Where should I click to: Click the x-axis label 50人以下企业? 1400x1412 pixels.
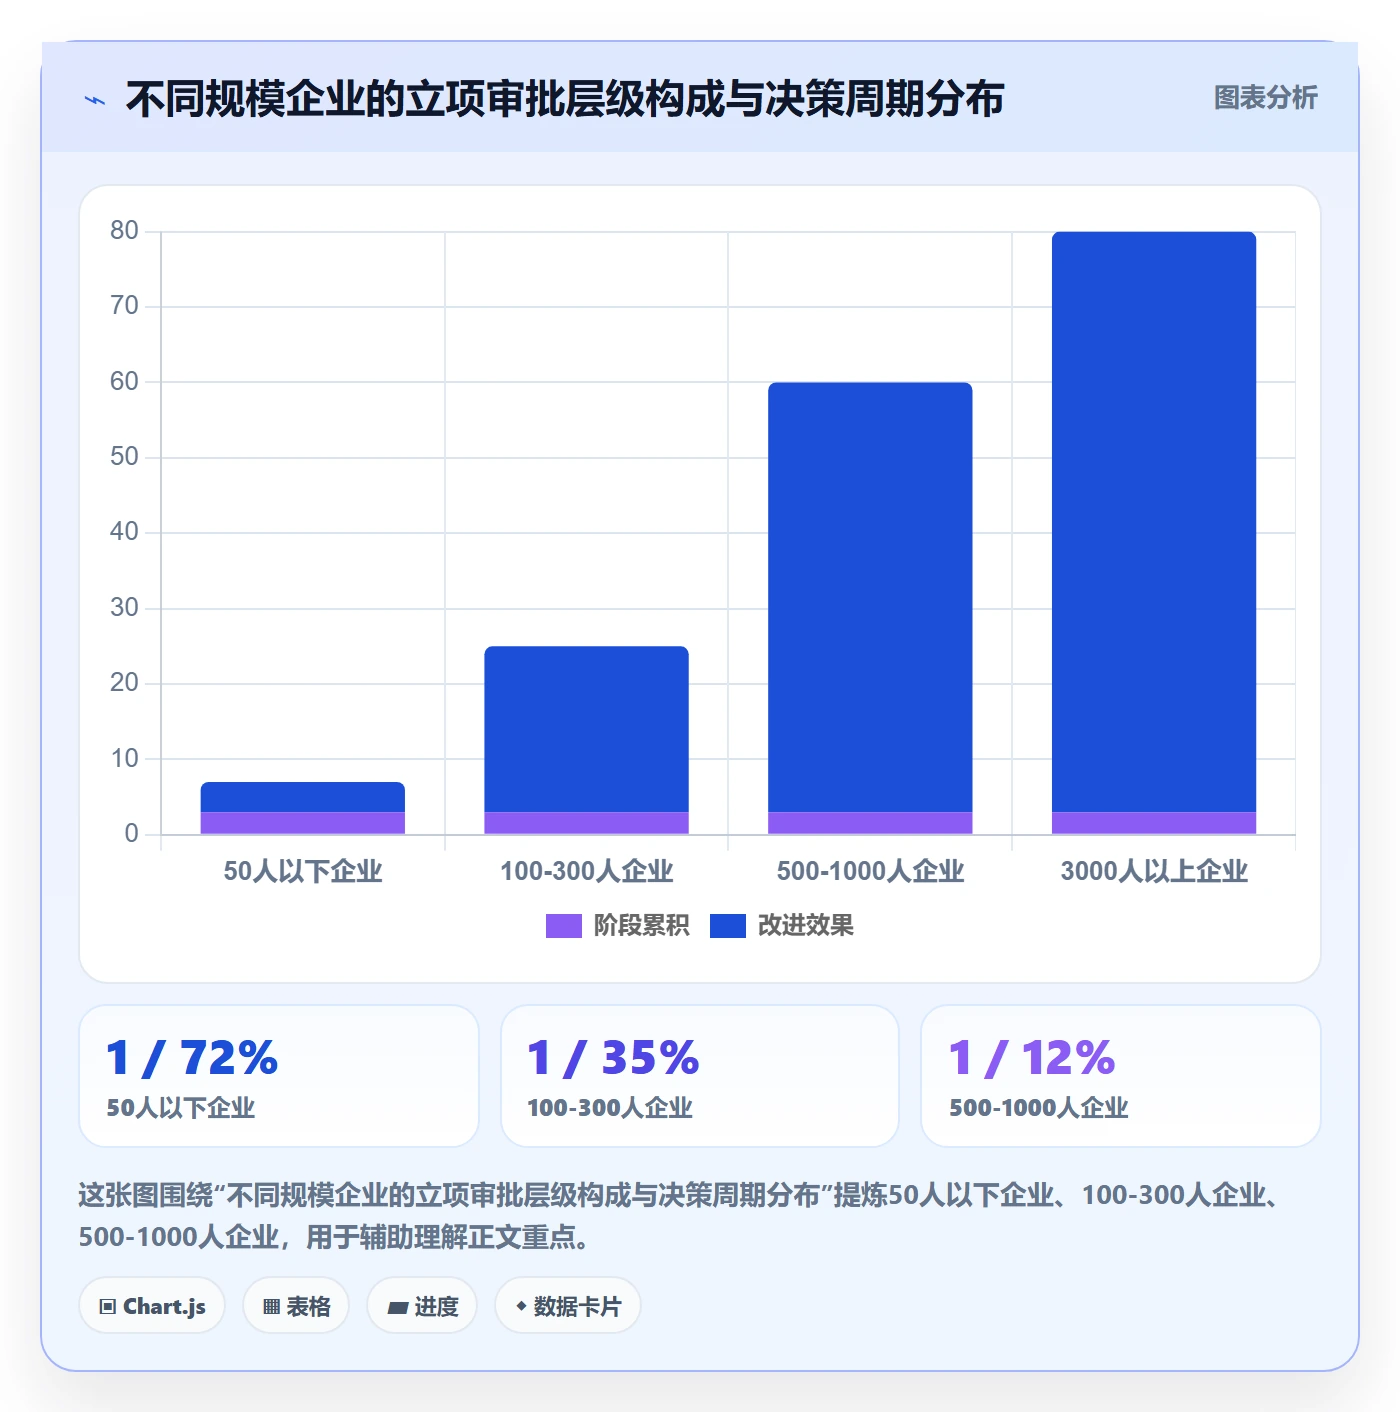[303, 871]
